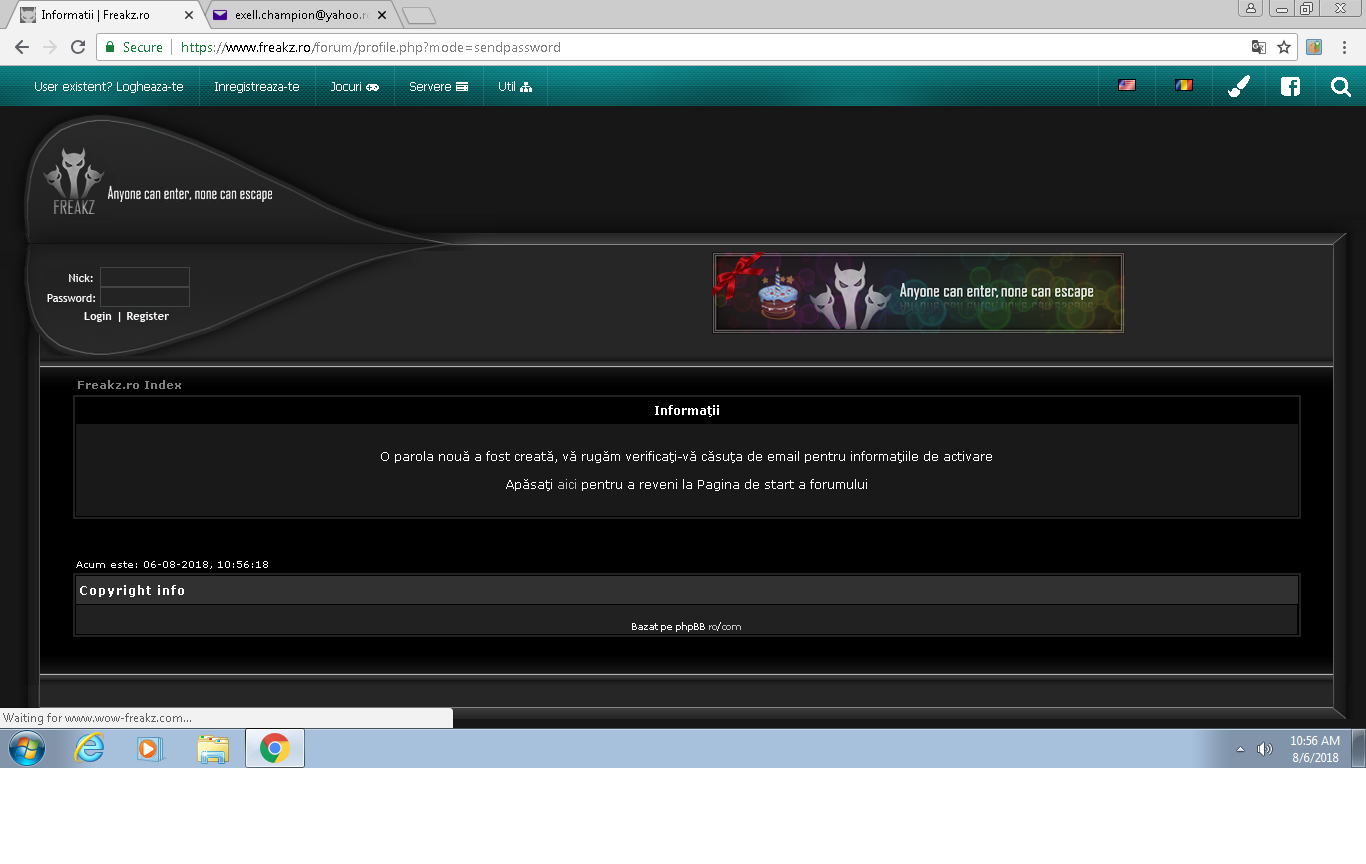Open the Windows Start button
The width and height of the screenshot is (1366, 864).
pos(26,748)
